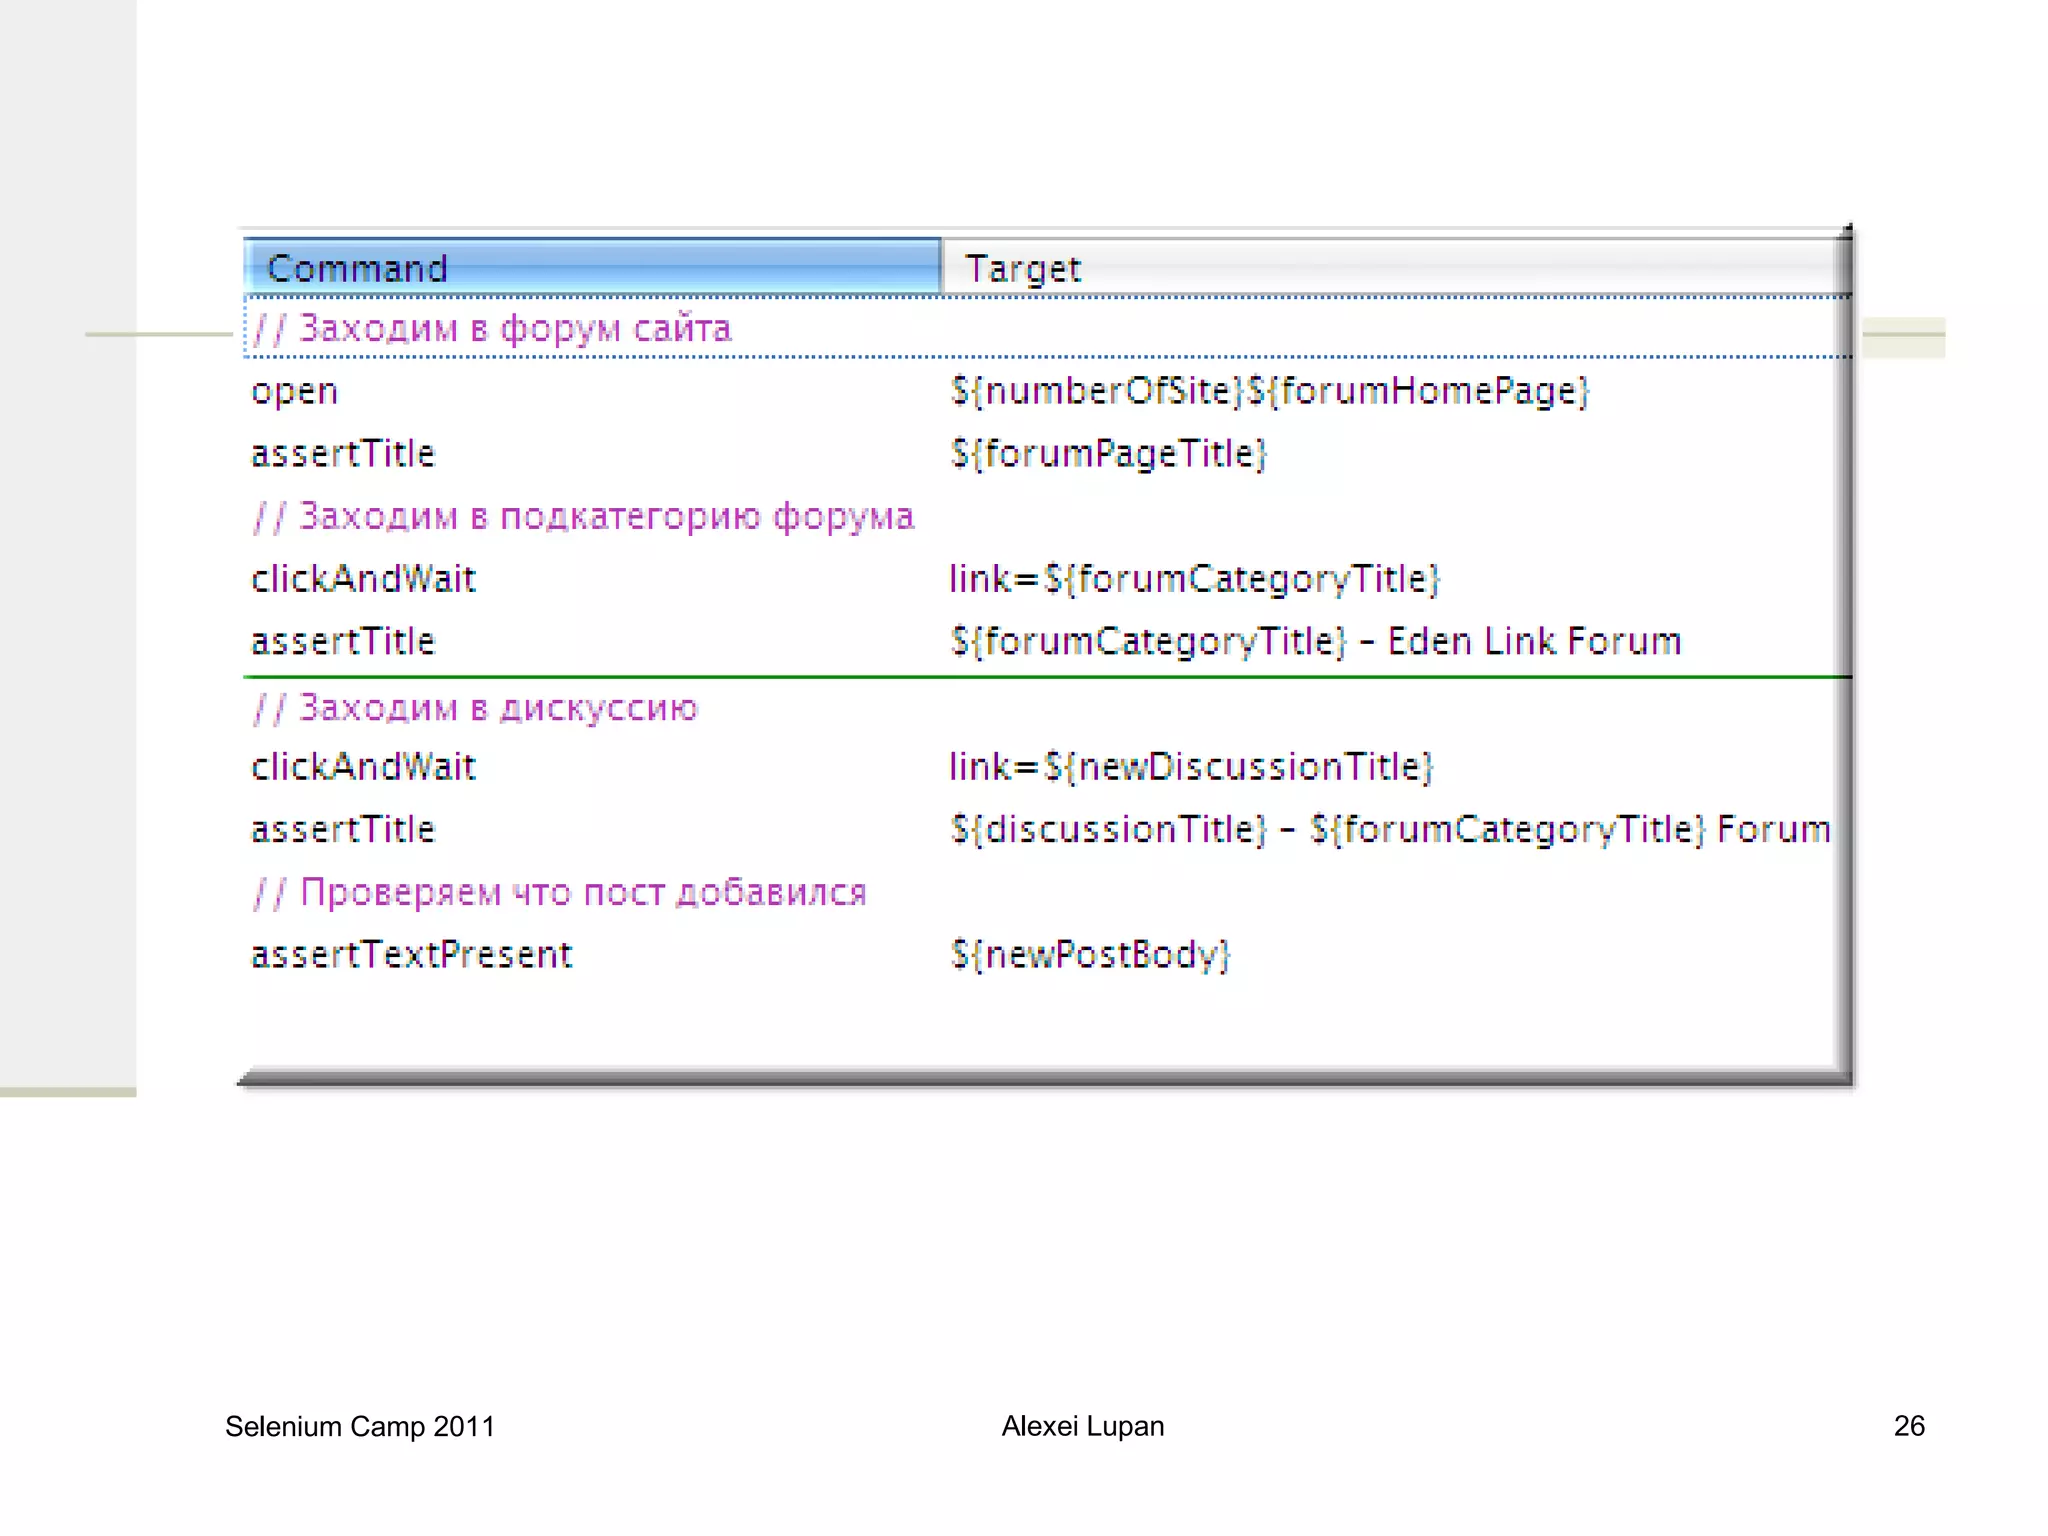Click the ${discussionTitle} - ${forumCategoryTitle} Forum target

tap(1390, 830)
